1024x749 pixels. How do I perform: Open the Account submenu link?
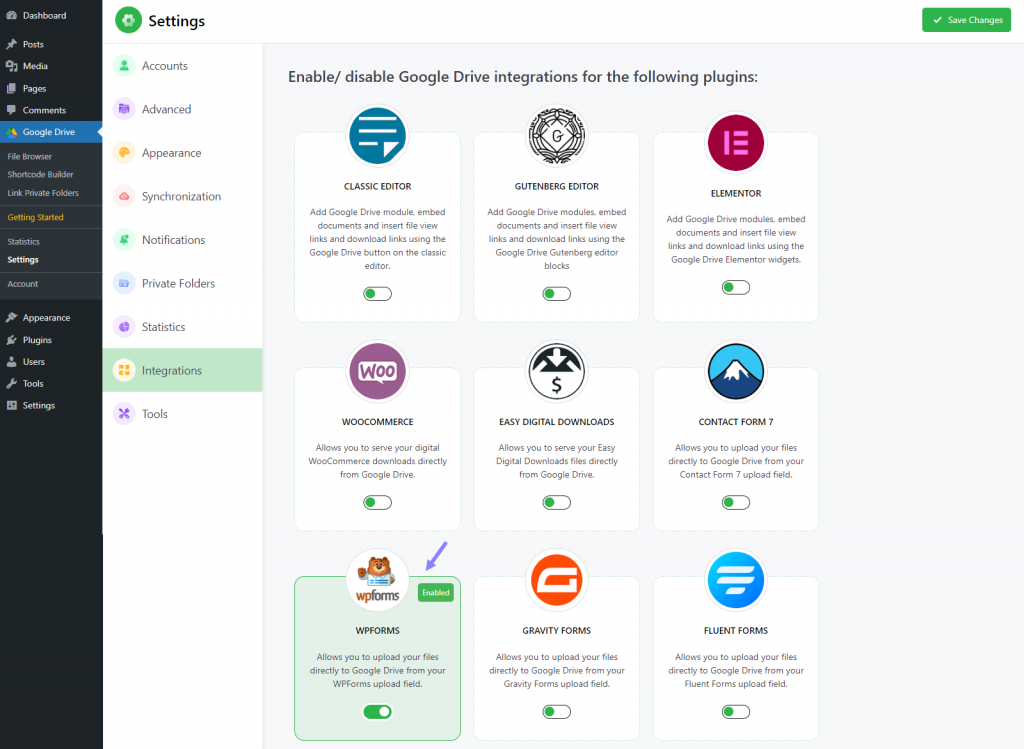(23, 283)
